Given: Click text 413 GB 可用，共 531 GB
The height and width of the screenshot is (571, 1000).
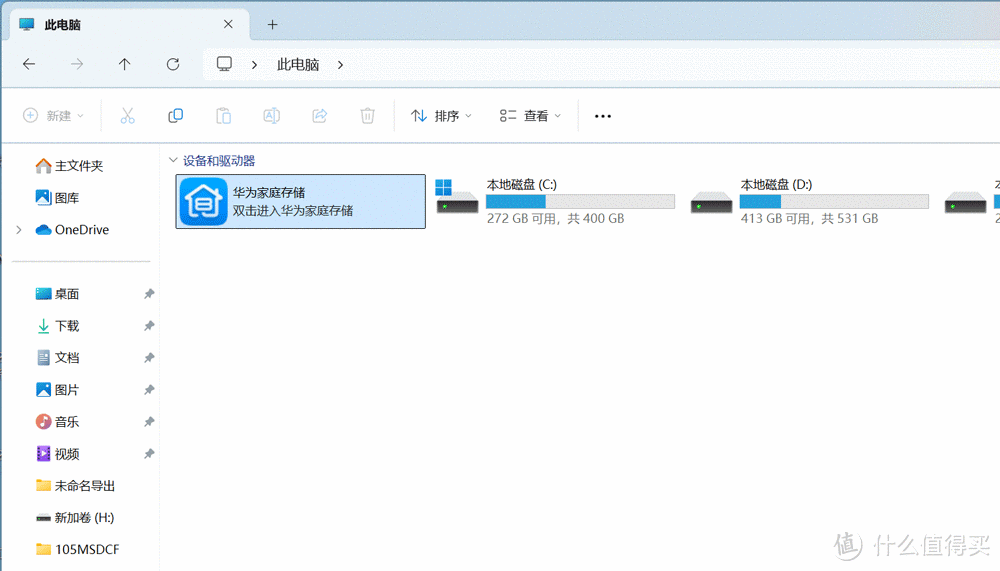Looking at the screenshot, I should pos(809,219).
